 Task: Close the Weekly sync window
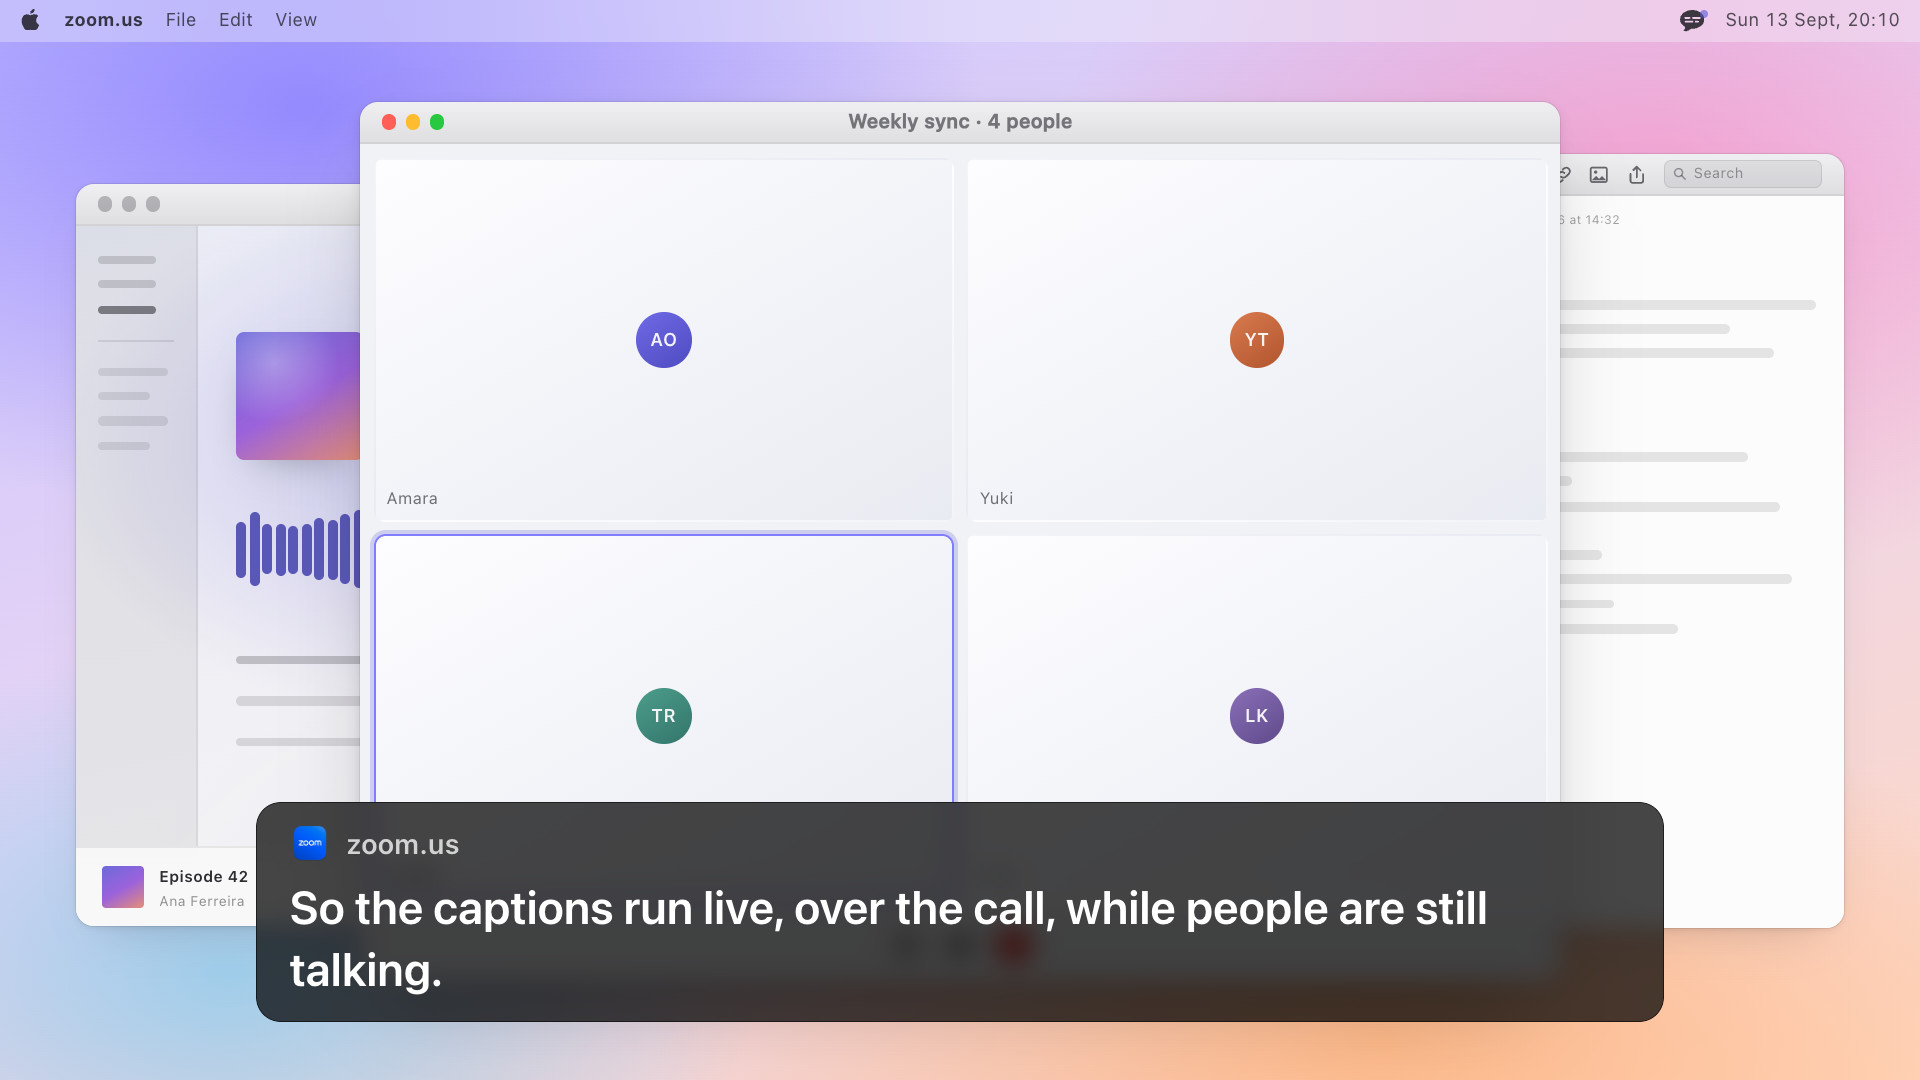tap(389, 122)
